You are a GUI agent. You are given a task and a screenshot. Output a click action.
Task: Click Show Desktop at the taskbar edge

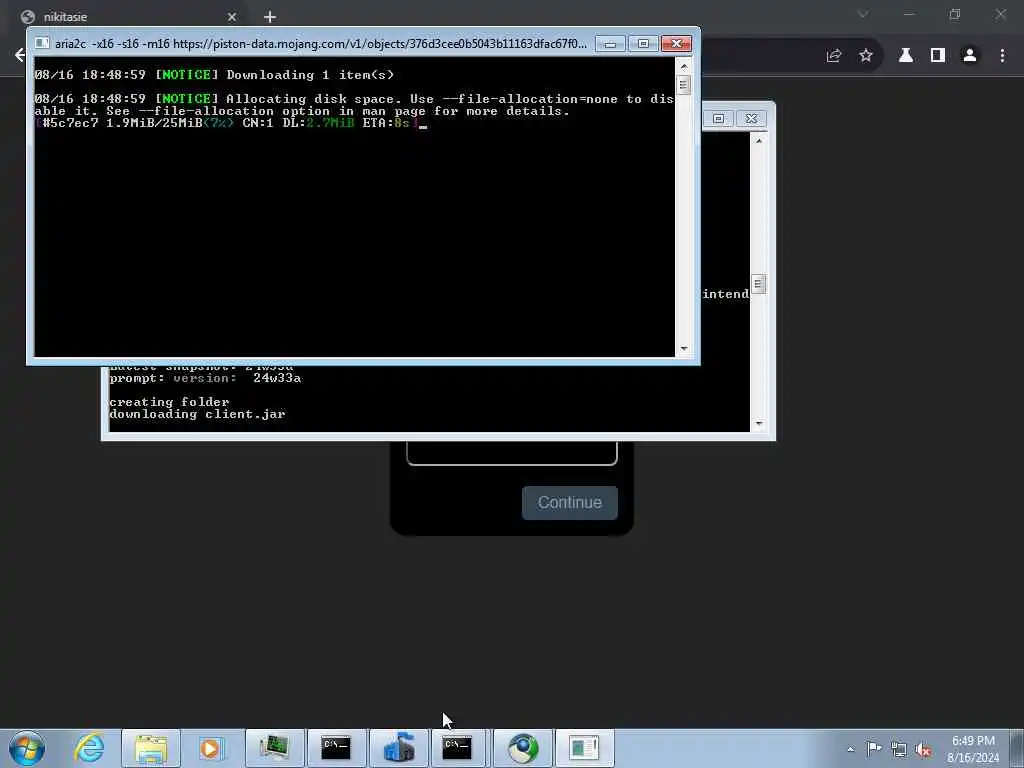(x=1017, y=748)
